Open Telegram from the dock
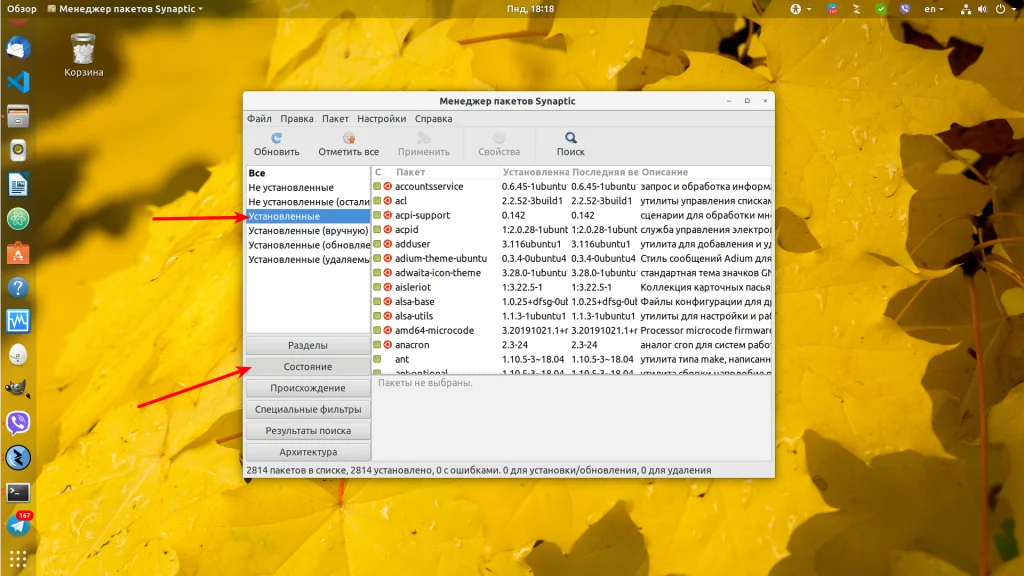The width and height of the screenshot is (1024, 576). 18,525
